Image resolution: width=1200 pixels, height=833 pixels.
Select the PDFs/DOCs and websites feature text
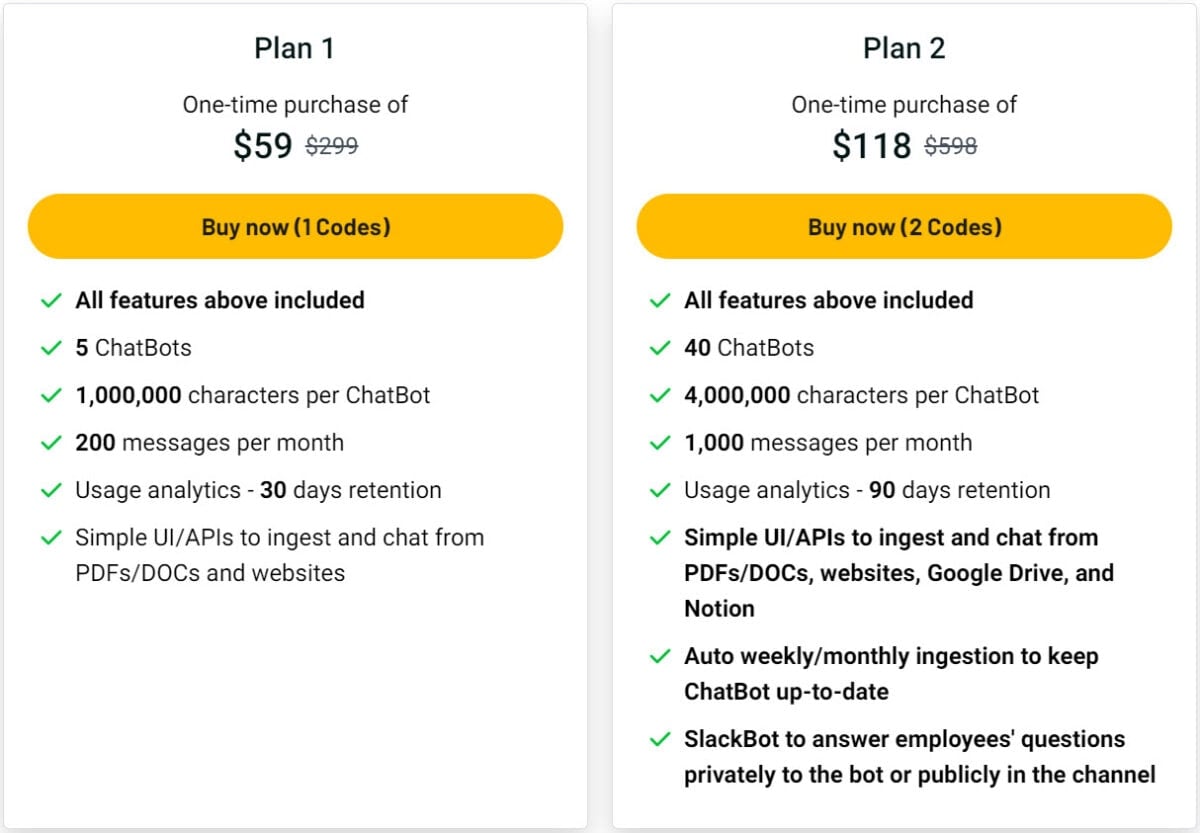click(279, 555)
